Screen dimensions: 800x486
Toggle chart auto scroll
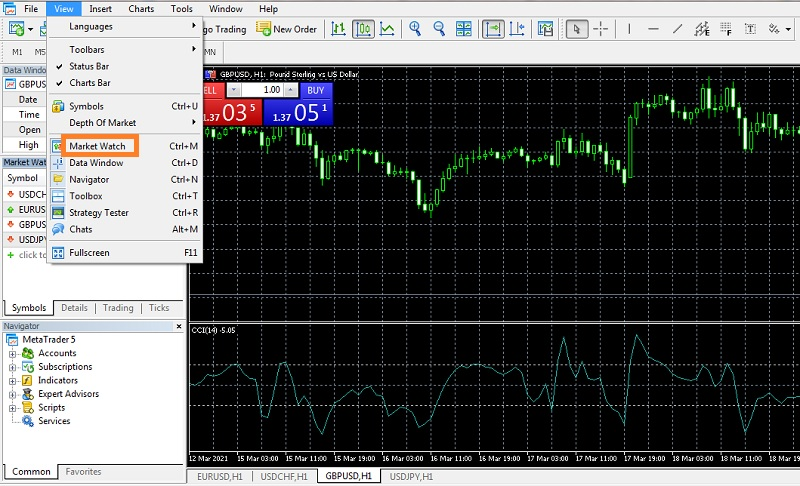point(493,29)
